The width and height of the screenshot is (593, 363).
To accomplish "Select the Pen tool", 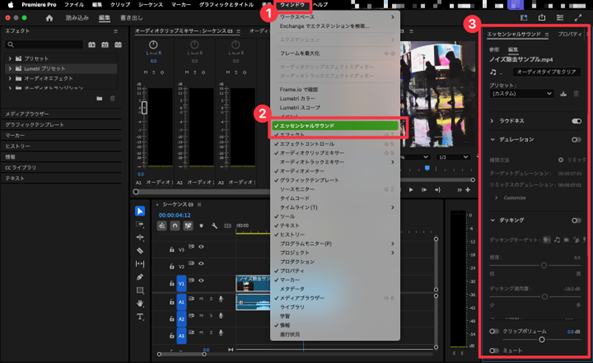I will [140, 277].
